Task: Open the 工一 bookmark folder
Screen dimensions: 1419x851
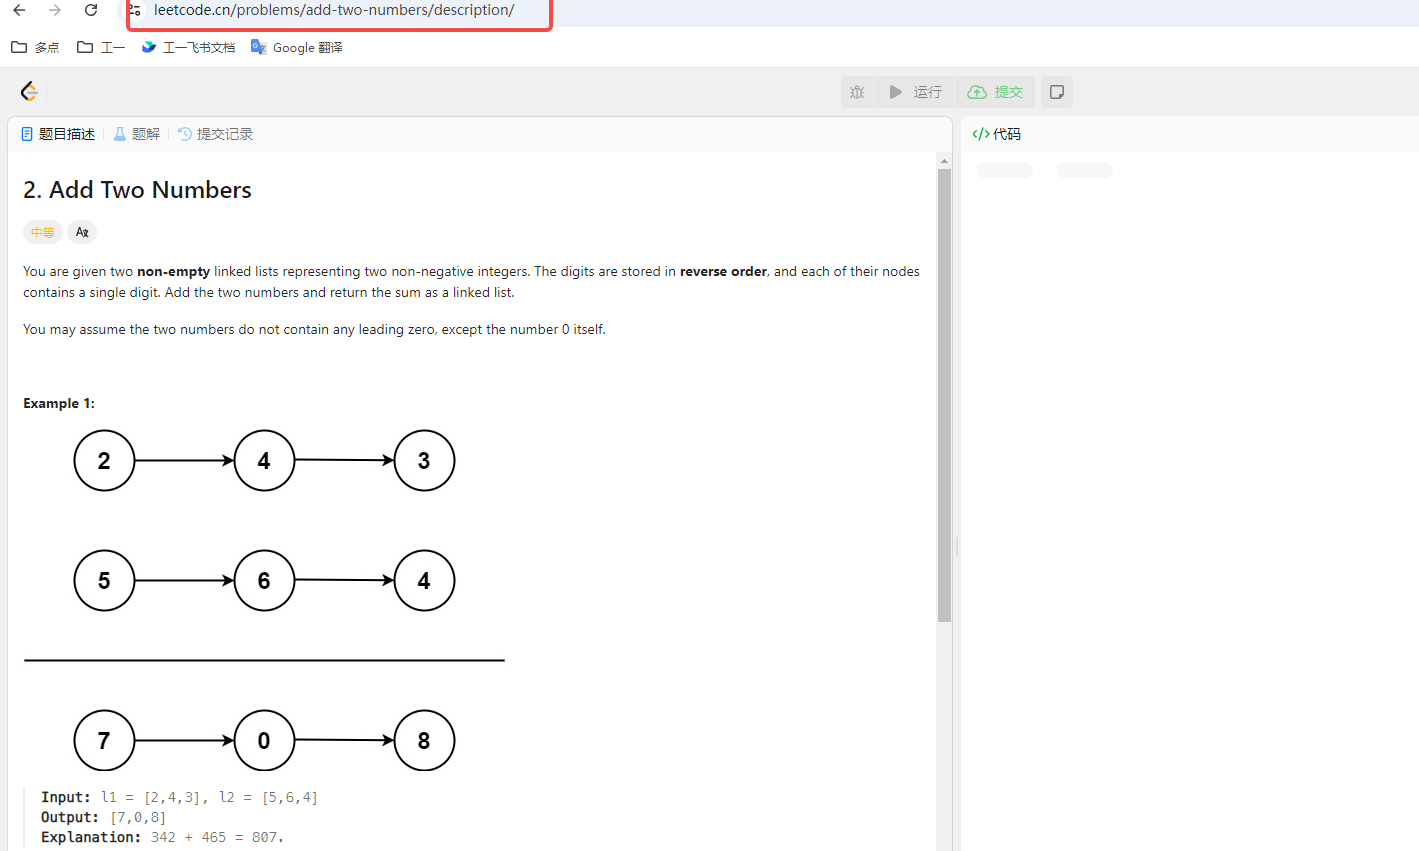Action: [101, 47]
